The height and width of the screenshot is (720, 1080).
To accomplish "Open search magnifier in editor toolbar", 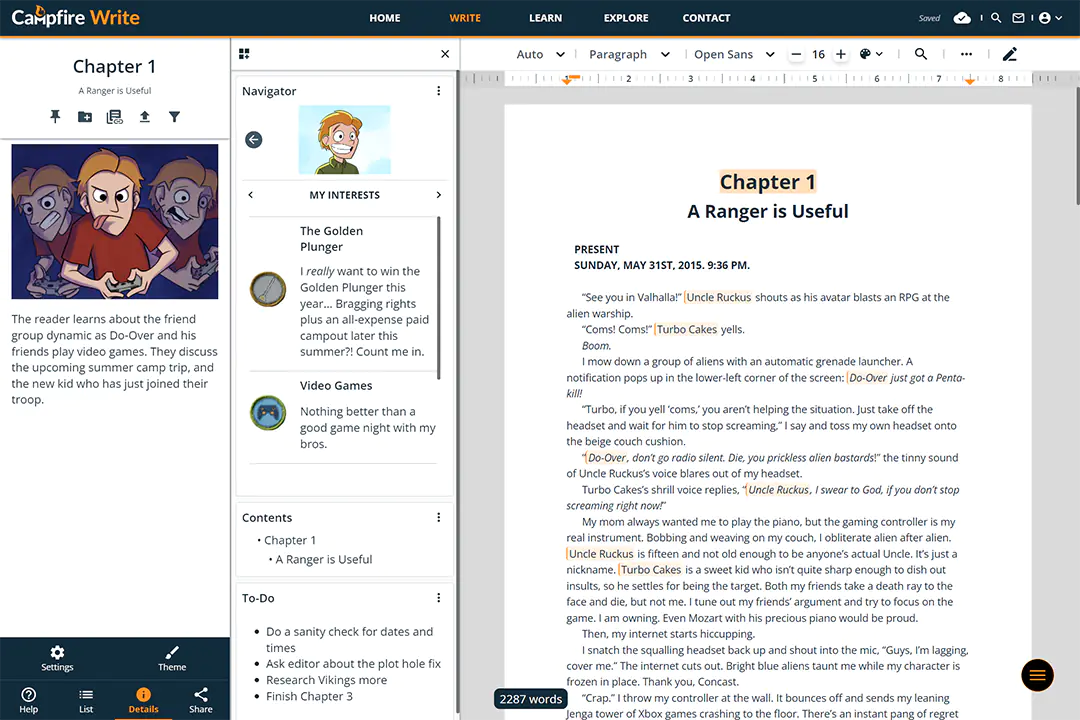I will point(921,54).
